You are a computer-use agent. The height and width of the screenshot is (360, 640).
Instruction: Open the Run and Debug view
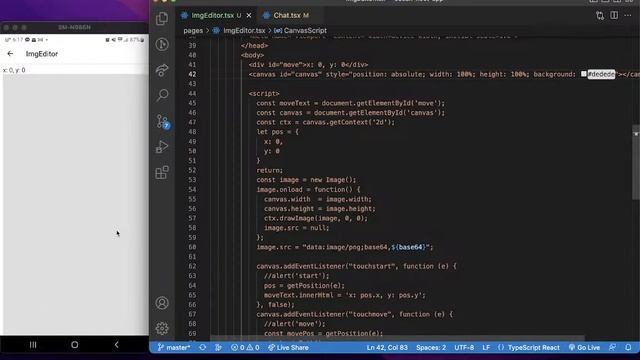coord(162,147)
